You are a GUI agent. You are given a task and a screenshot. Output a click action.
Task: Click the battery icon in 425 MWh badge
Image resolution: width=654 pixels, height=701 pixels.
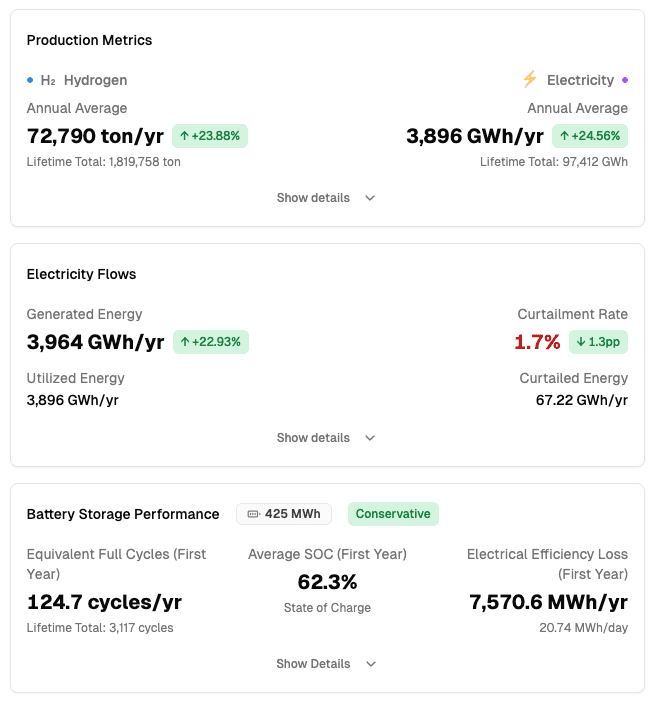pos(253,514)
